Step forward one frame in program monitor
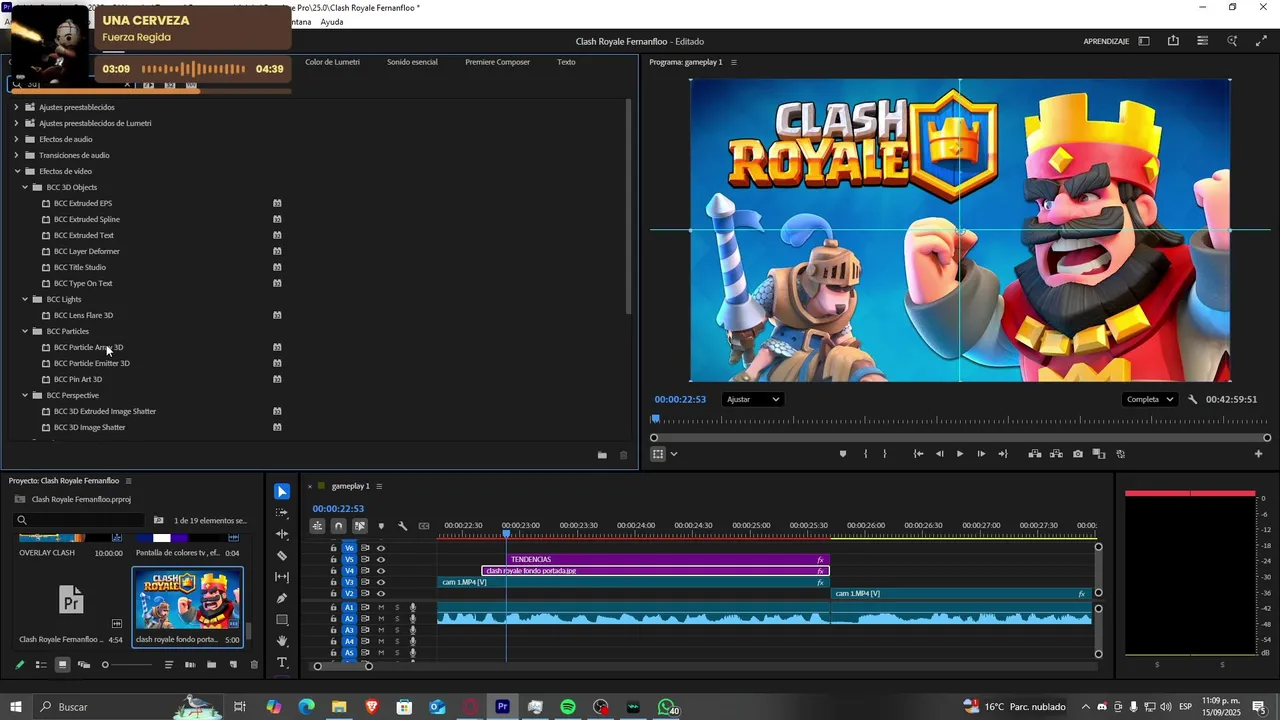Image resolution: width=1280 pixels, height=720 pixels. click(x=981, y=454)
